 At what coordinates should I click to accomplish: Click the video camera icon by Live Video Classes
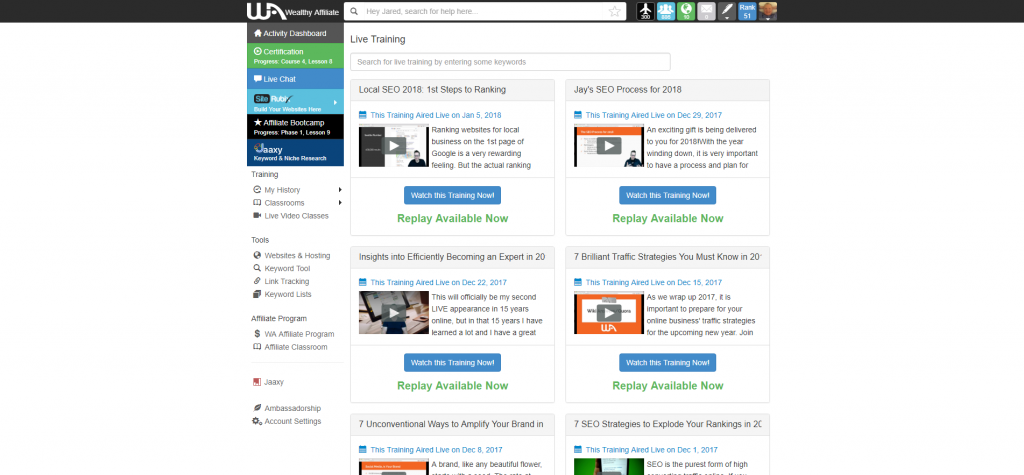[x=257, y=216]
